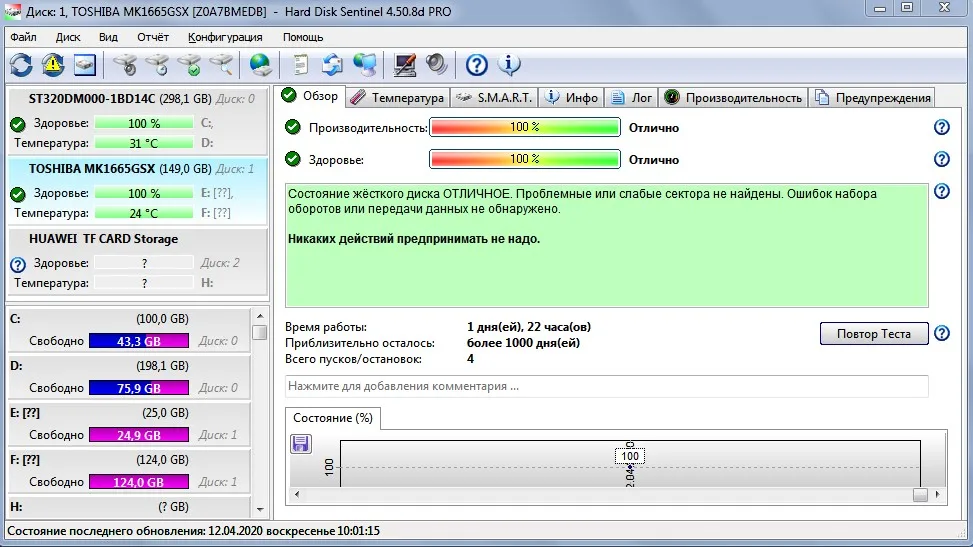This screenshot has height=547, width=973.
Task: Switch to the Обзор tab
Action: point(310,96)
